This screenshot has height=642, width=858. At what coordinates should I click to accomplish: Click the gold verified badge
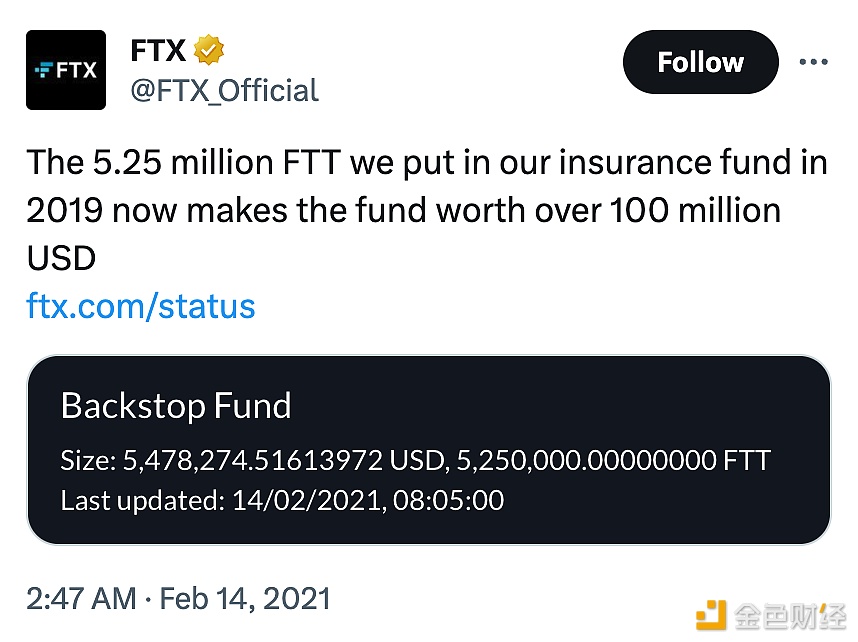point(208,50)
